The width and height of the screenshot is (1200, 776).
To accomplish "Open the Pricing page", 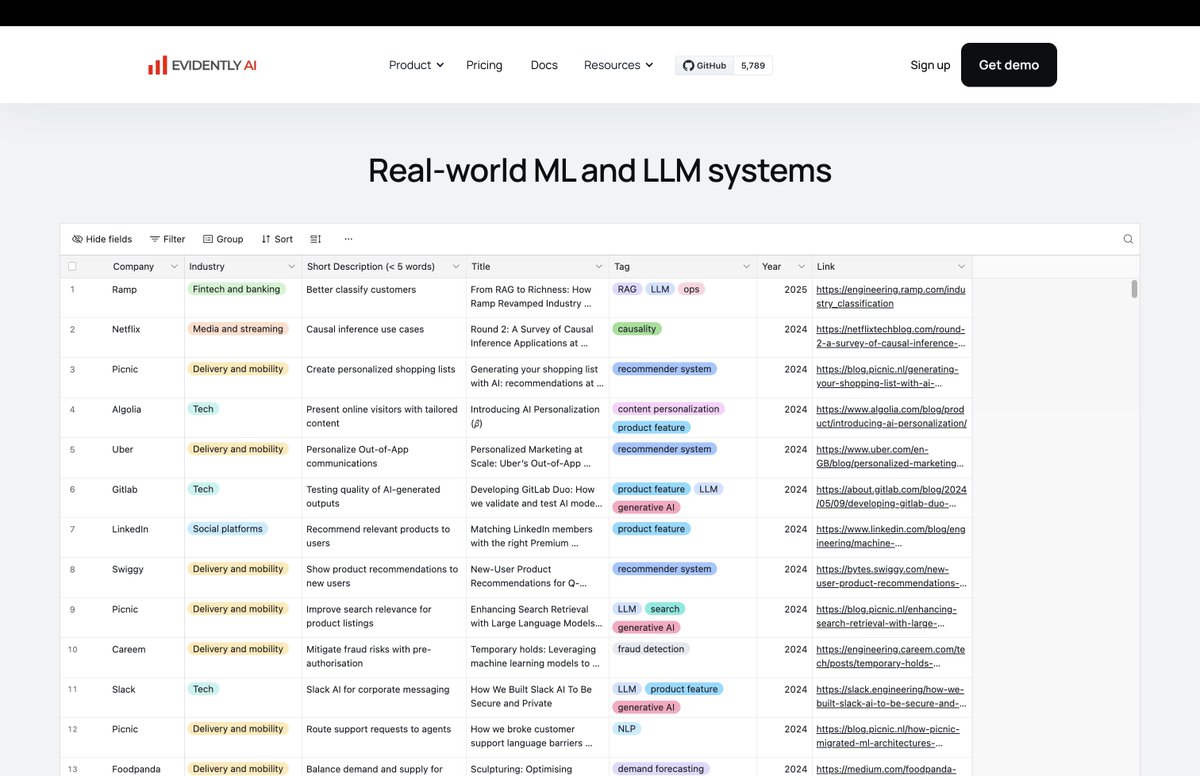I will click(x=484, y=65).
